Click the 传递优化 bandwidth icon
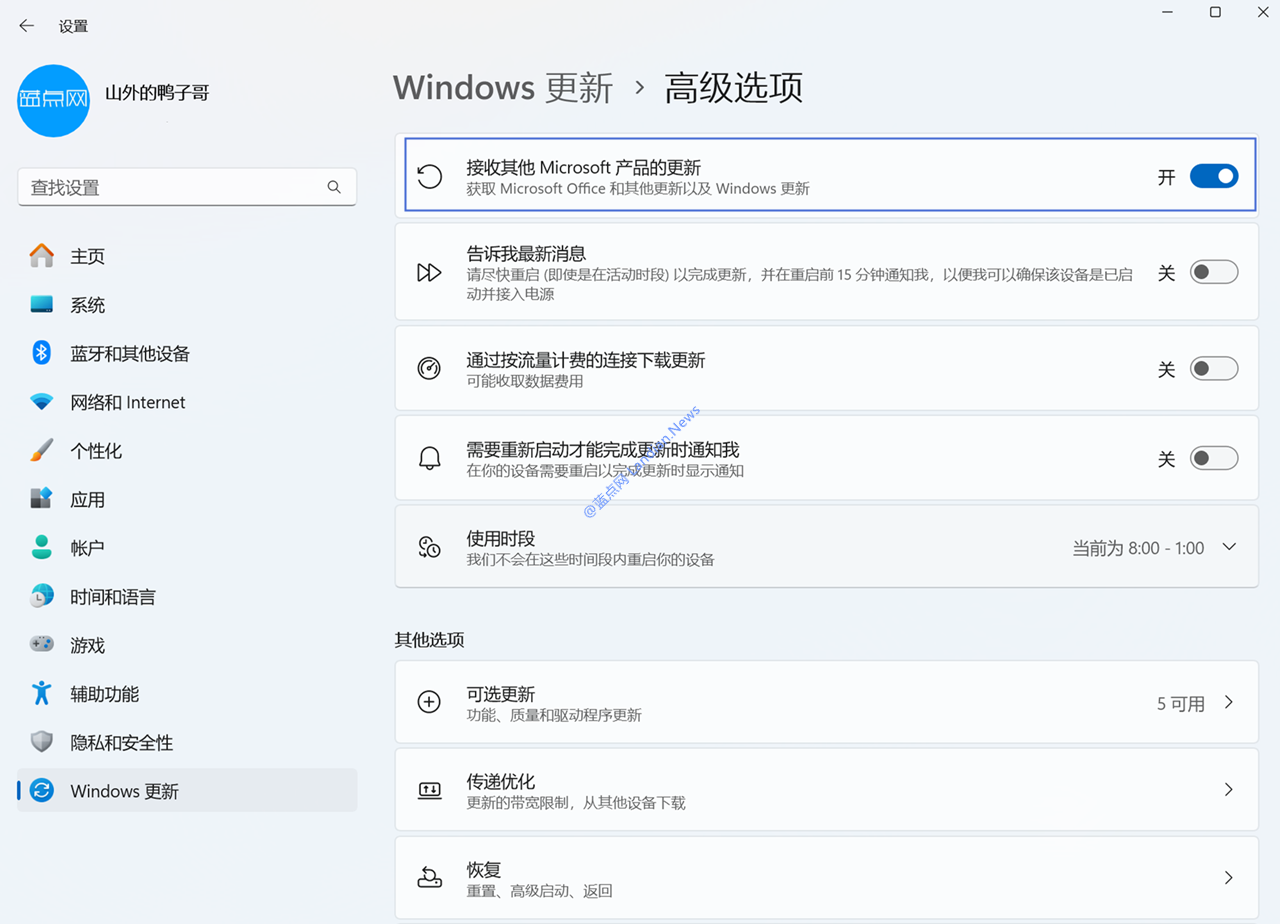 pyautogui.click(x=429, y=790)
